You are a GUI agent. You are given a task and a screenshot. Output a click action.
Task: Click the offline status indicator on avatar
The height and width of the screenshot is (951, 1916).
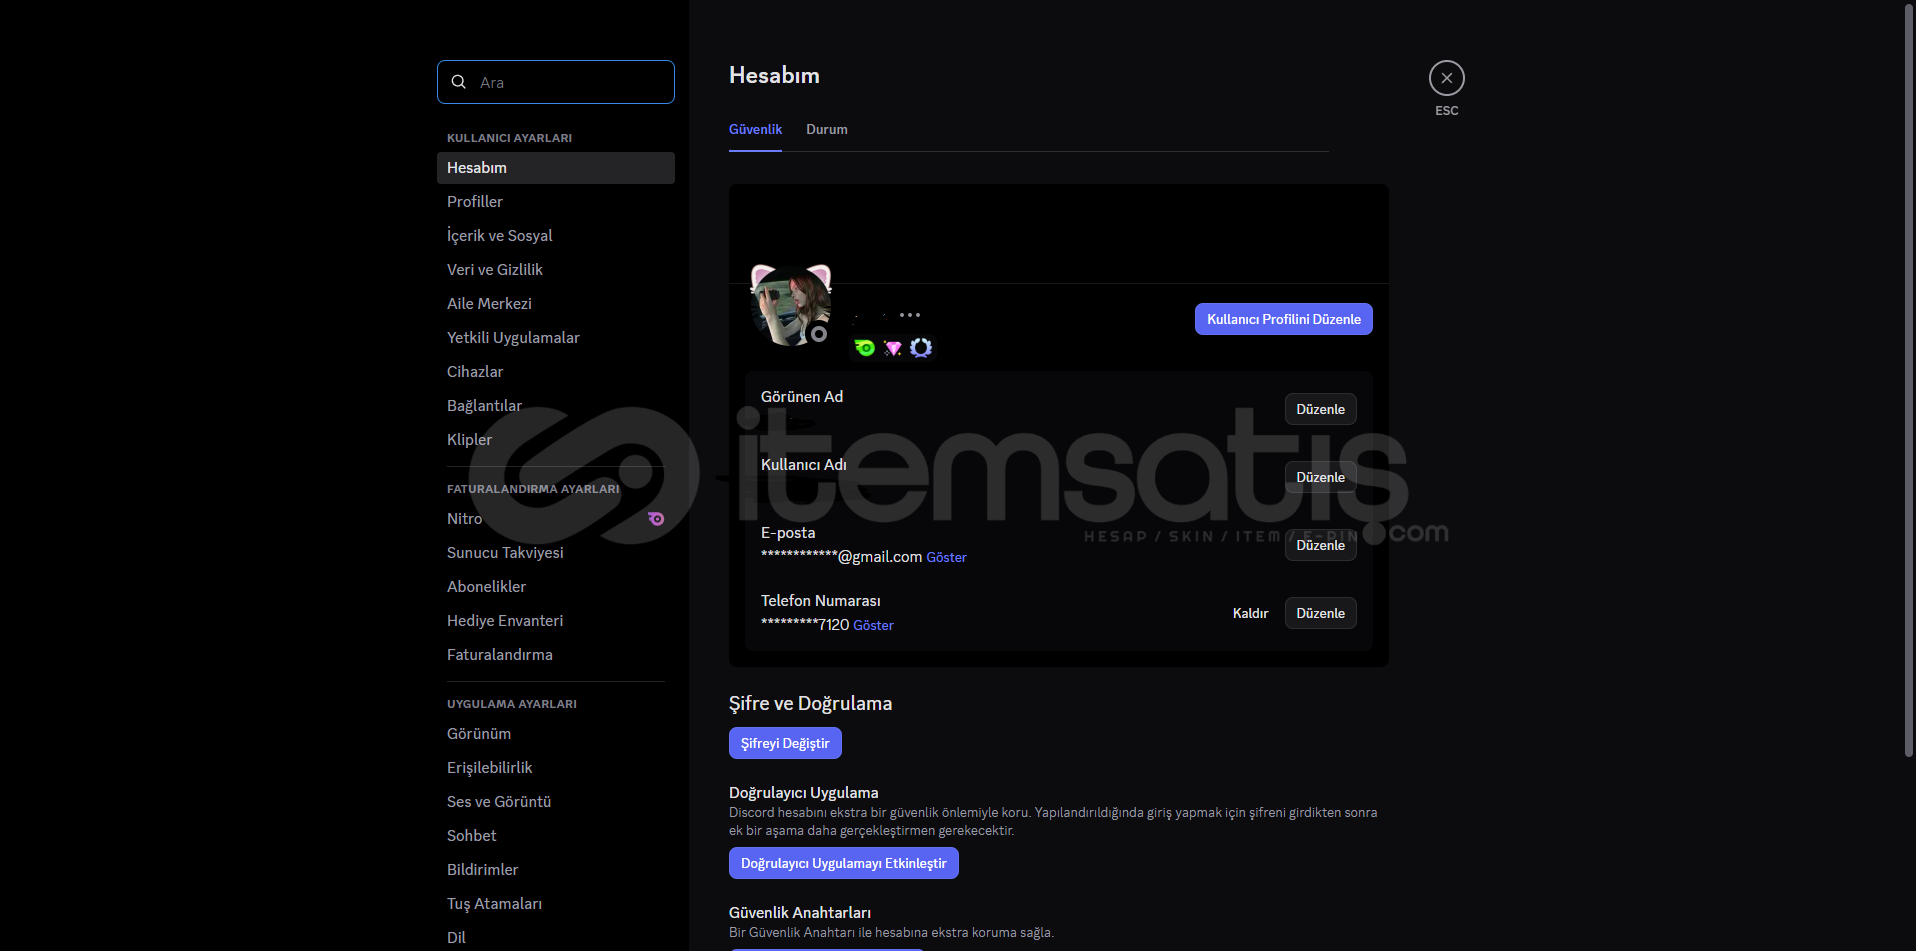pyautogui.click(x=819, y=334)
